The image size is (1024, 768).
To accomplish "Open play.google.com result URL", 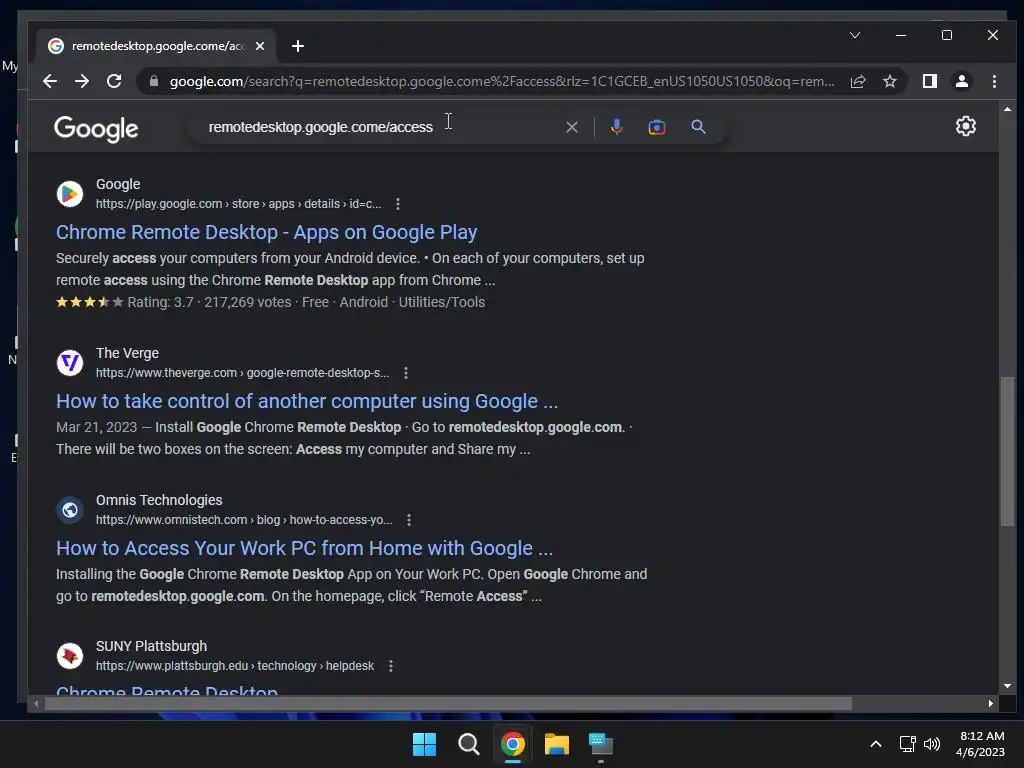I will pos(238,204).
